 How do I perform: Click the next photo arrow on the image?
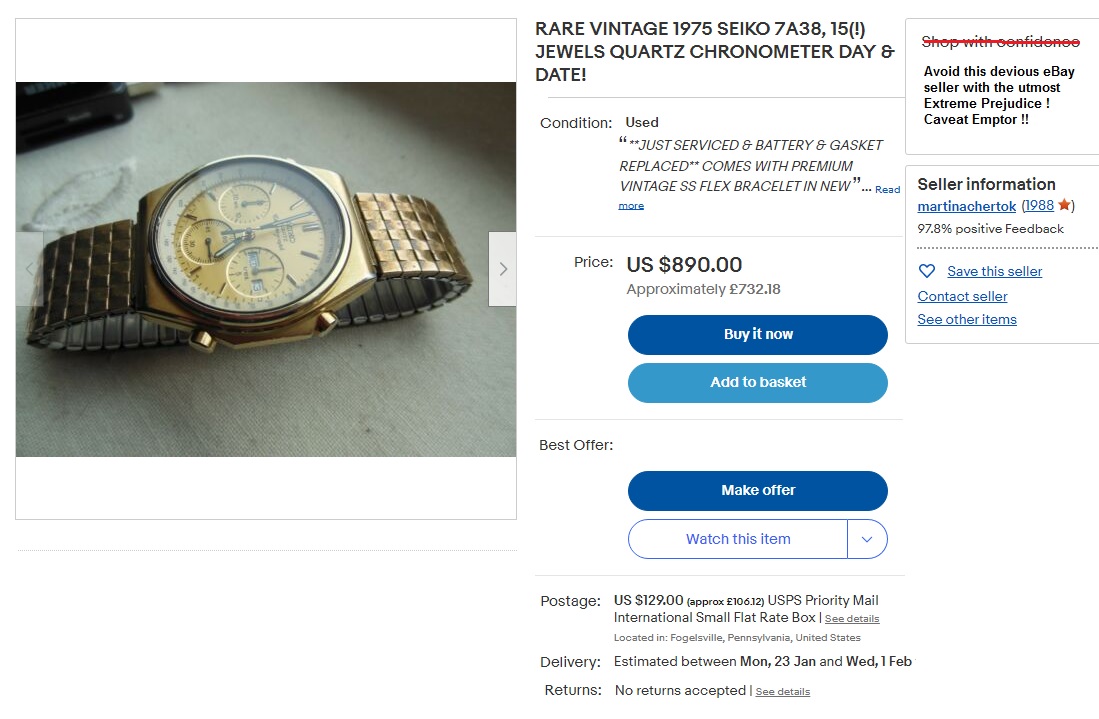[x=501, y=268]
